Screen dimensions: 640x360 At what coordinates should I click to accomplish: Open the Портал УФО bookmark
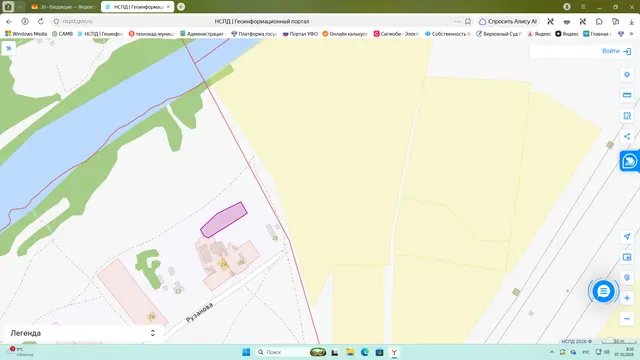click(x=300, y=34)
